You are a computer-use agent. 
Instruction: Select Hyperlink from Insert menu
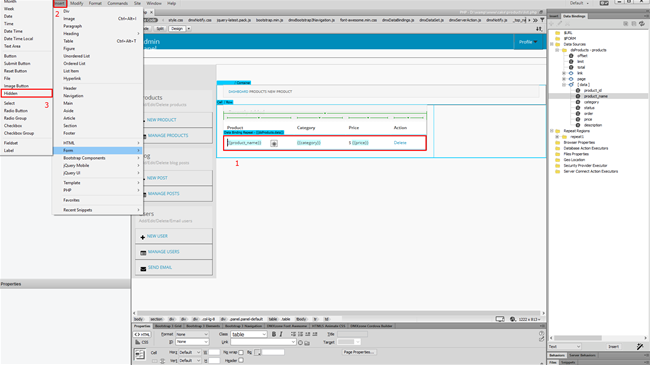[x=98, y=78]
